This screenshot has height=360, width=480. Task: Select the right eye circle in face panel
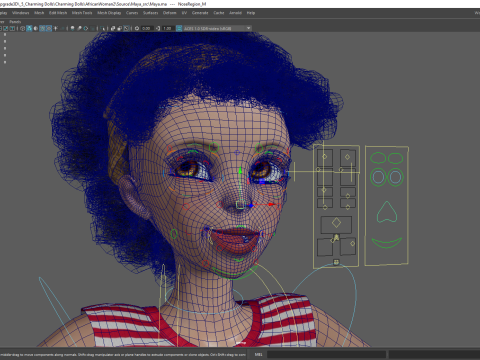(x=395, y=177)
